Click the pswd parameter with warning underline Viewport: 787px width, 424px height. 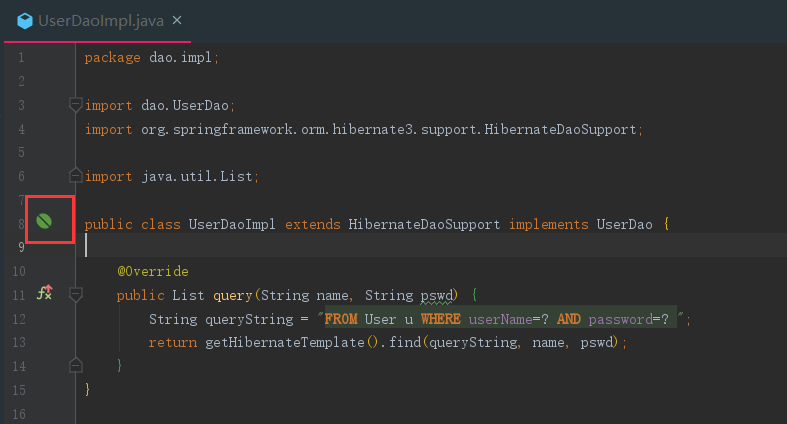point(437,296)
